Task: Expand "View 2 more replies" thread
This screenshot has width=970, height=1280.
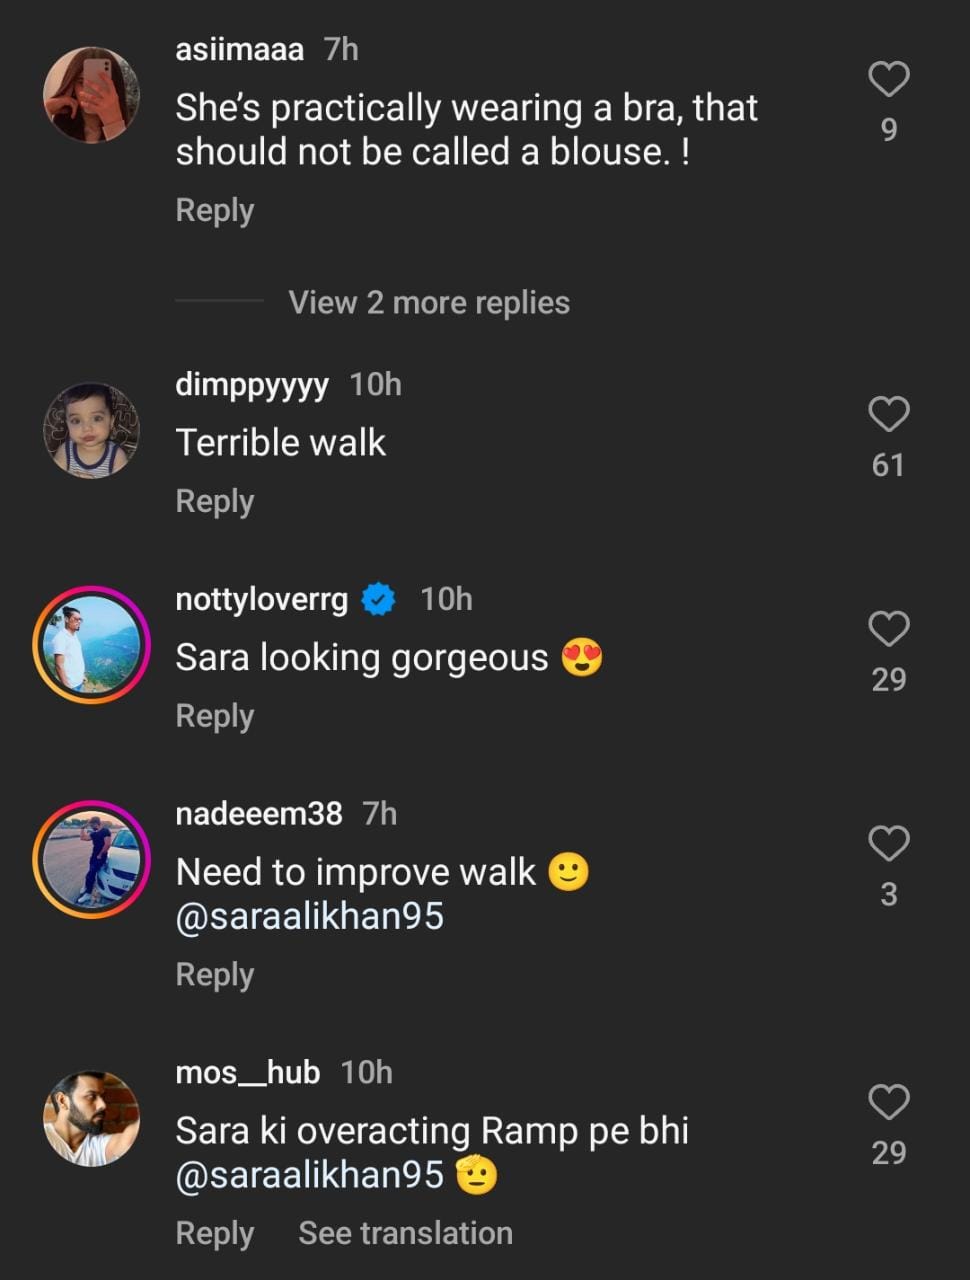Action: (428, 302)
